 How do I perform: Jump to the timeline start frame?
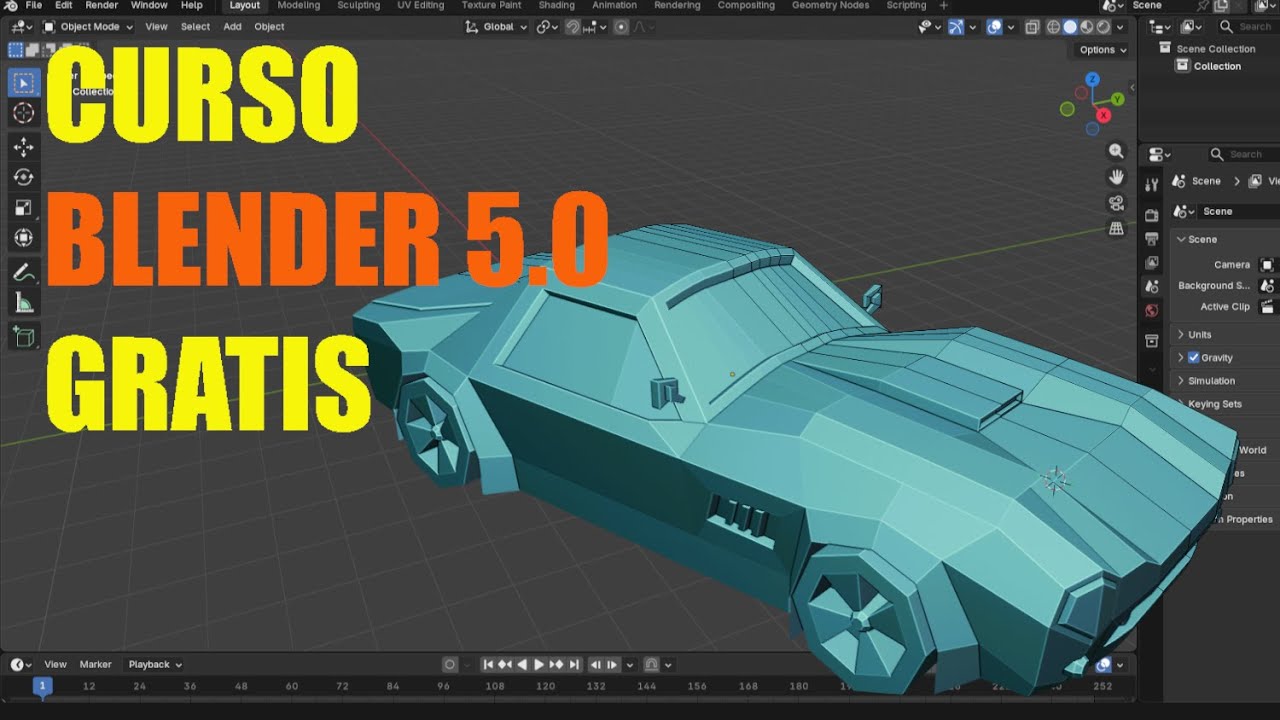[488, 664]
